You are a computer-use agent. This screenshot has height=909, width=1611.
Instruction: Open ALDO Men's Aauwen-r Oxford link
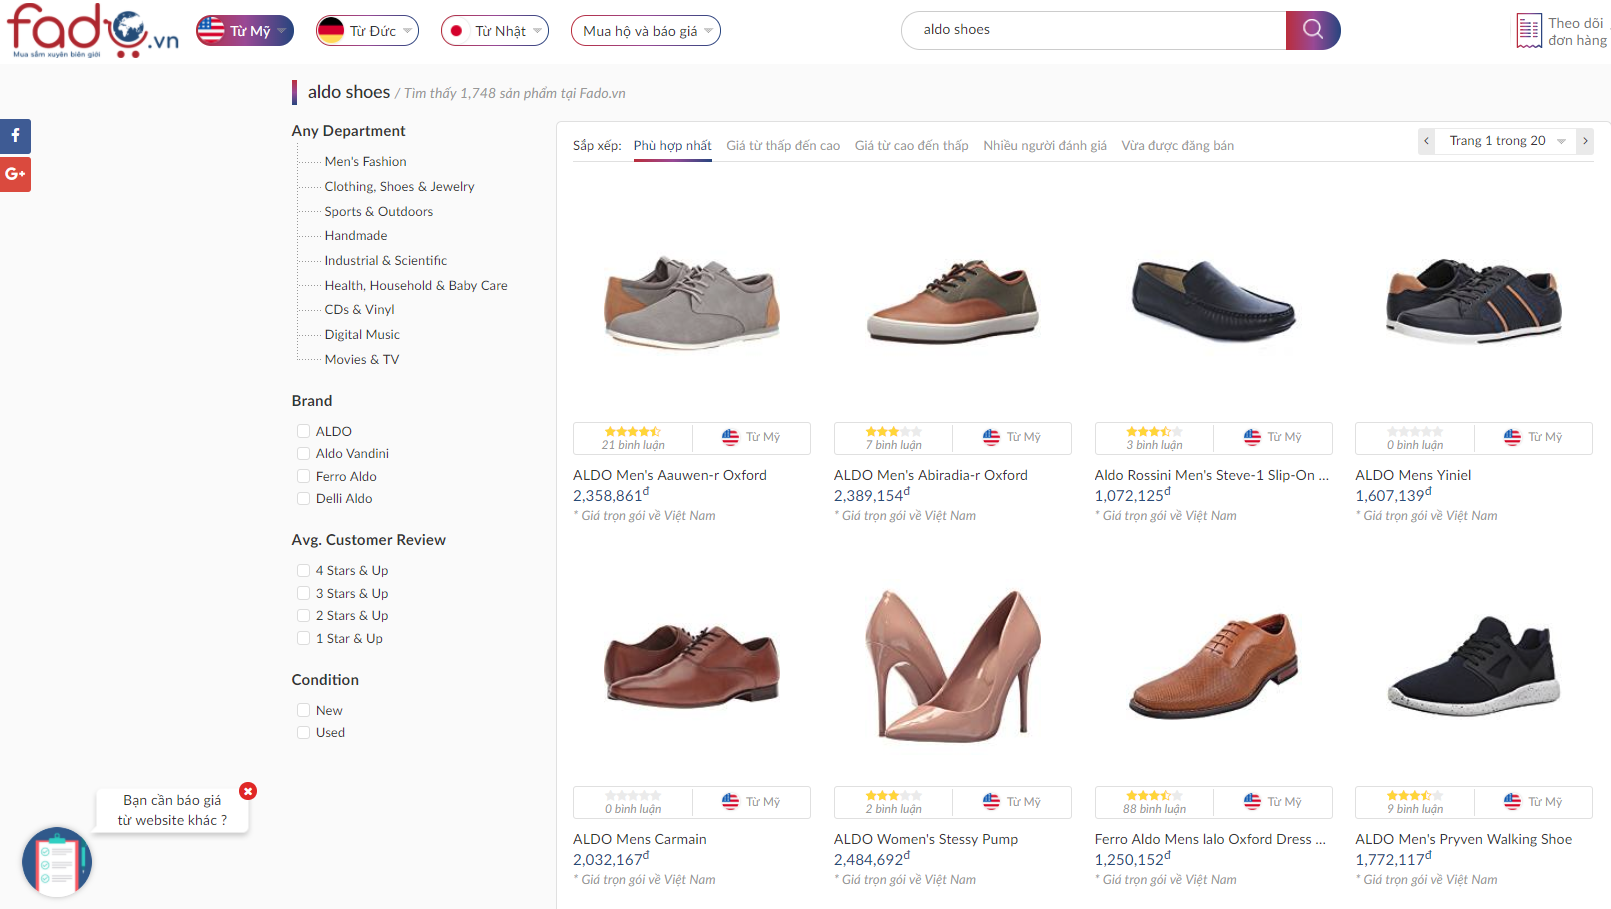click(x=670, y=475)
